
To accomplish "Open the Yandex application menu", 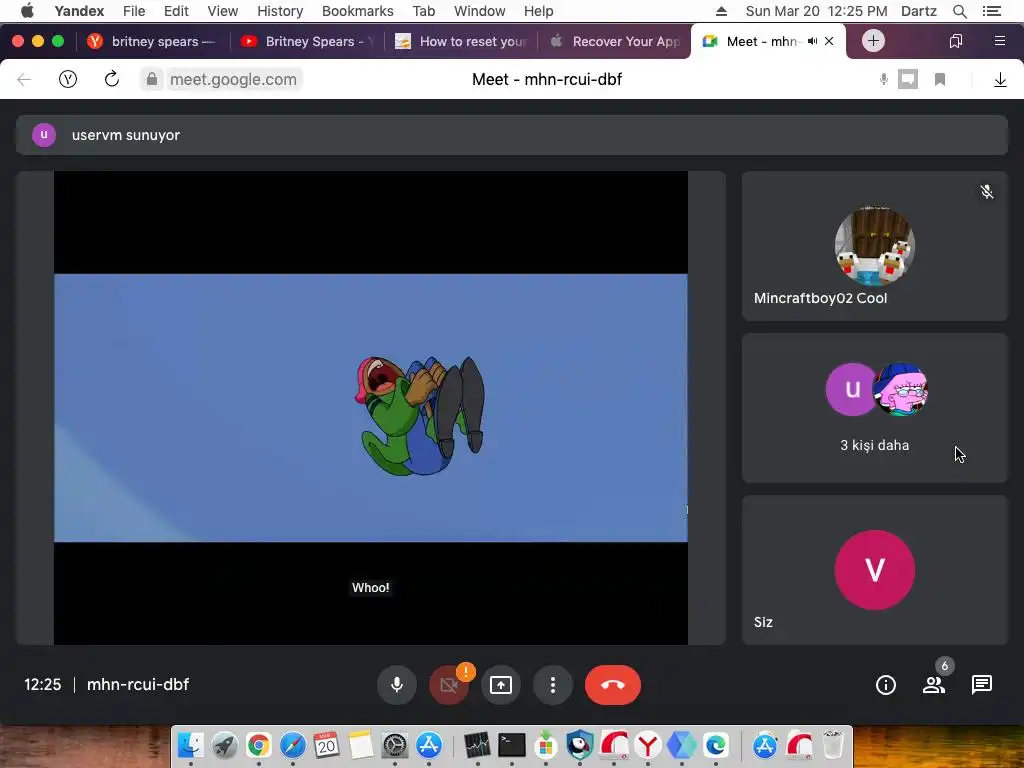I will point(79,11).
